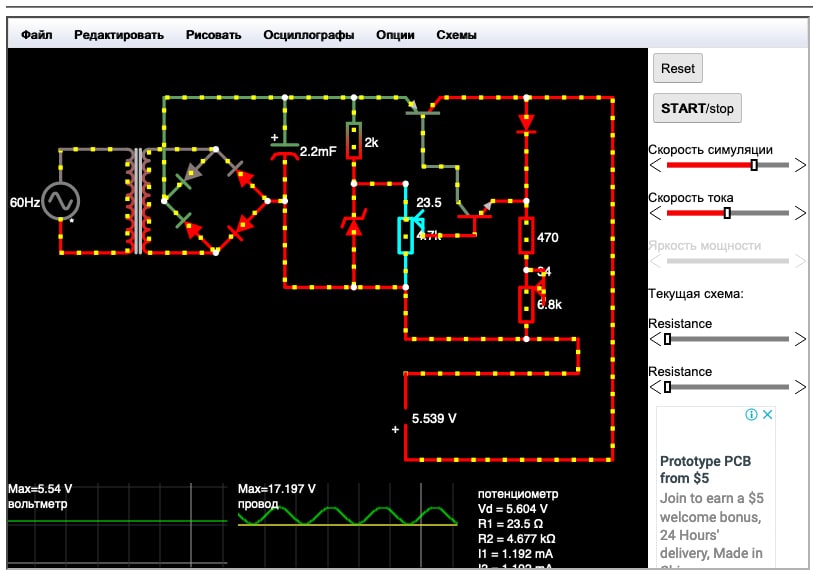813x570 pixels.
Task: Click left arrow of first Resistance slider
Action: click(655, 339)
